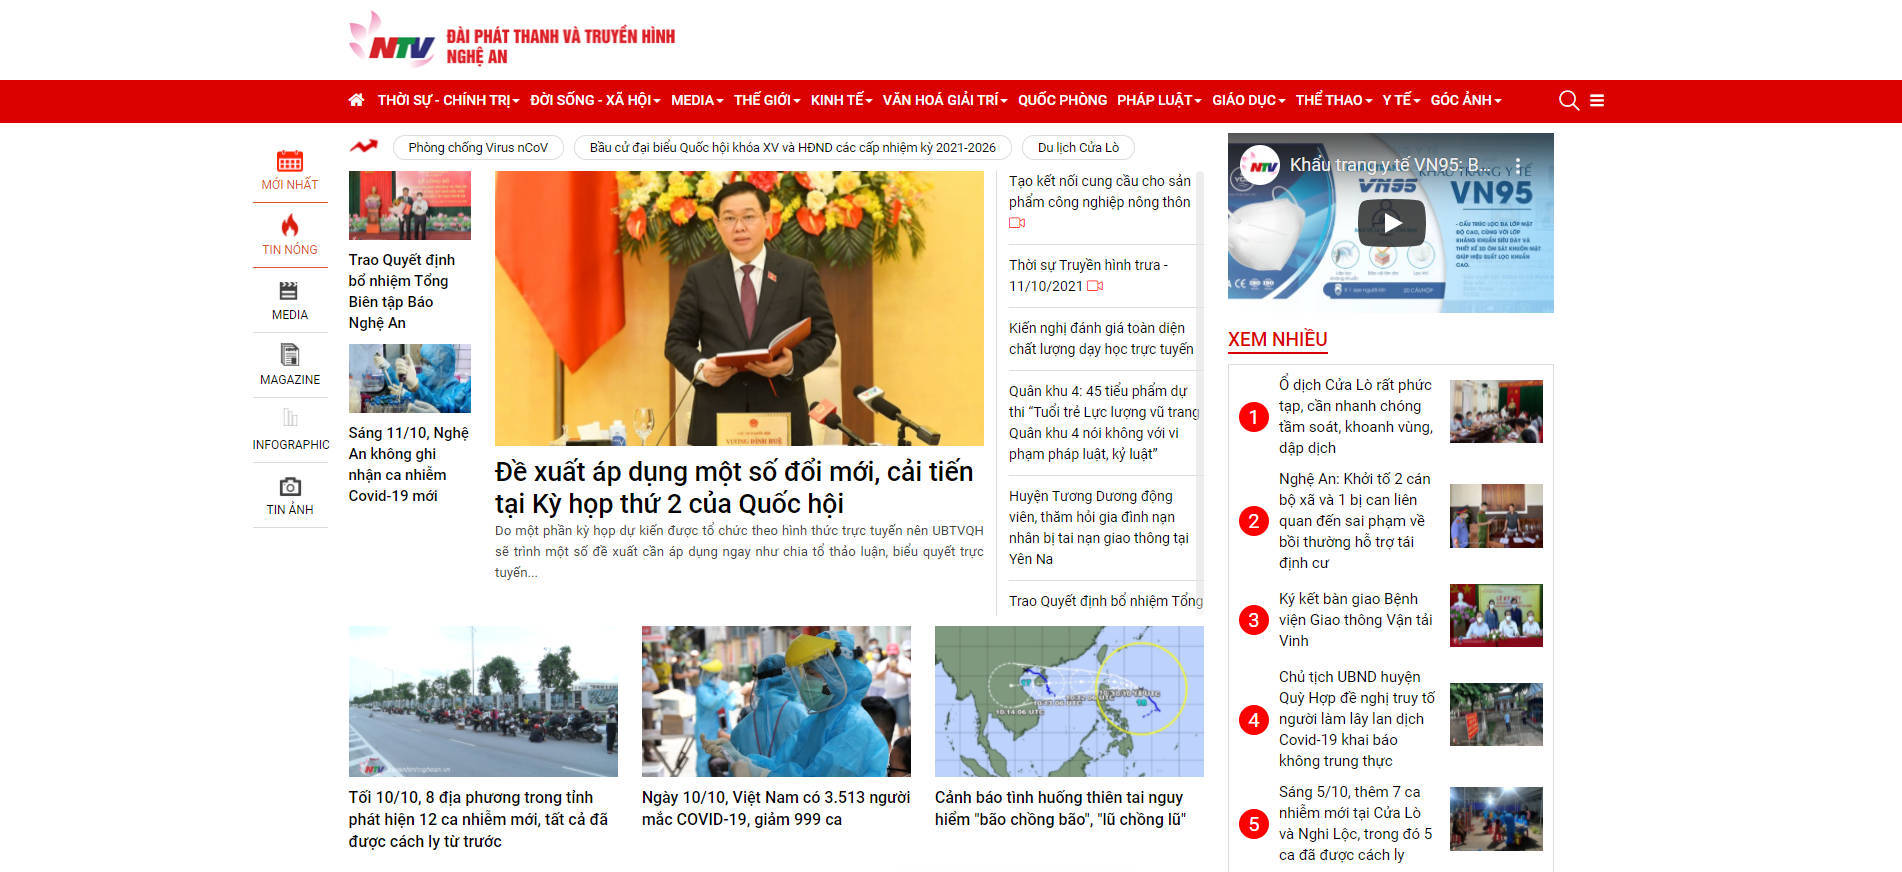
Task: Click the Du lịch Cửa Lò tag
Action: click(x=1078, y=148)
